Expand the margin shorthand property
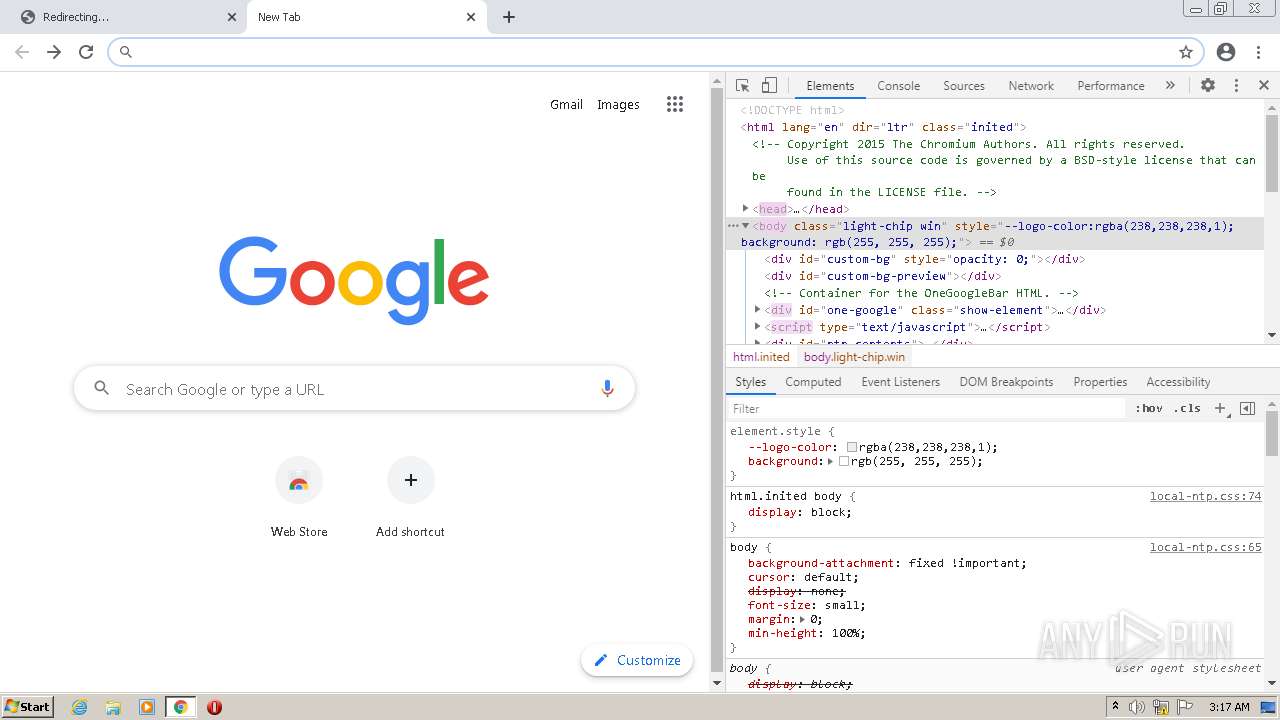Image resolution: width=1280 pixels, height=720 pixels. [803, 619]
